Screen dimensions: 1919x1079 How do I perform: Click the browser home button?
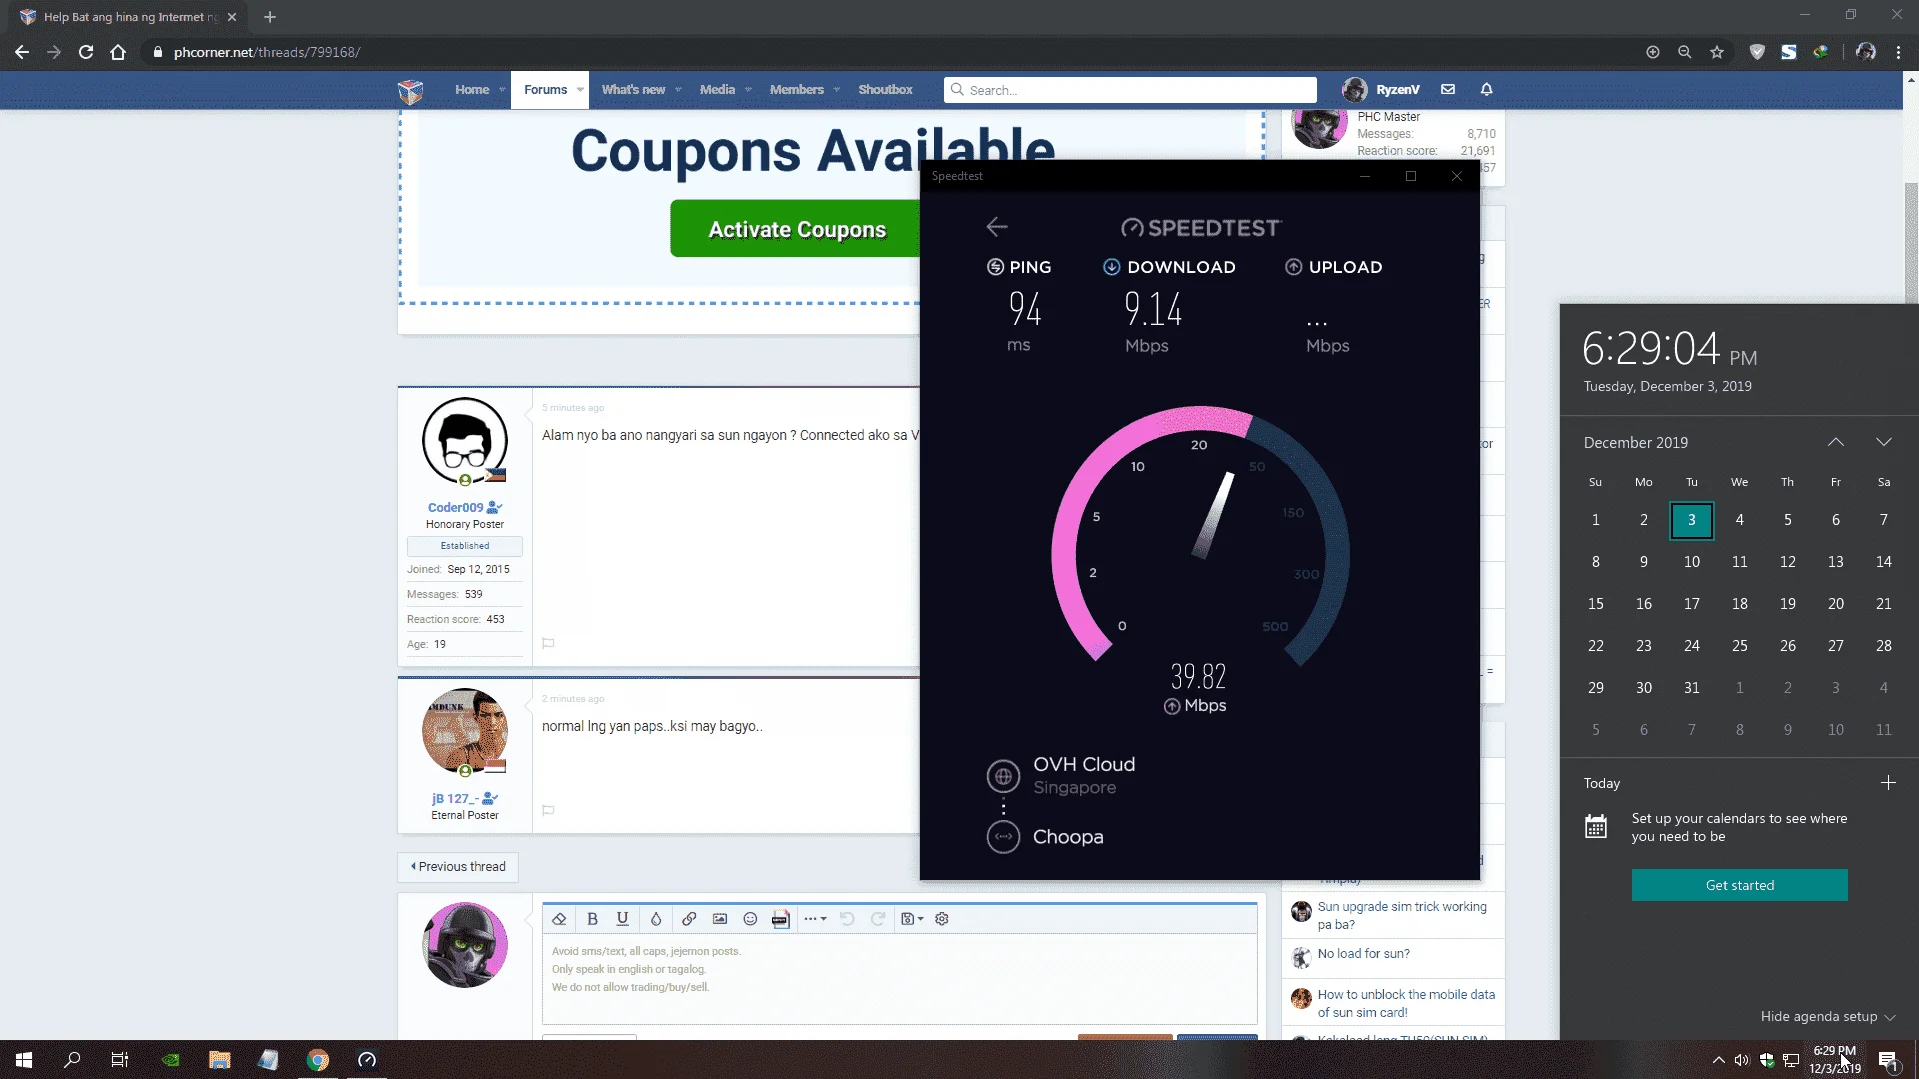(x=118, y=52)
